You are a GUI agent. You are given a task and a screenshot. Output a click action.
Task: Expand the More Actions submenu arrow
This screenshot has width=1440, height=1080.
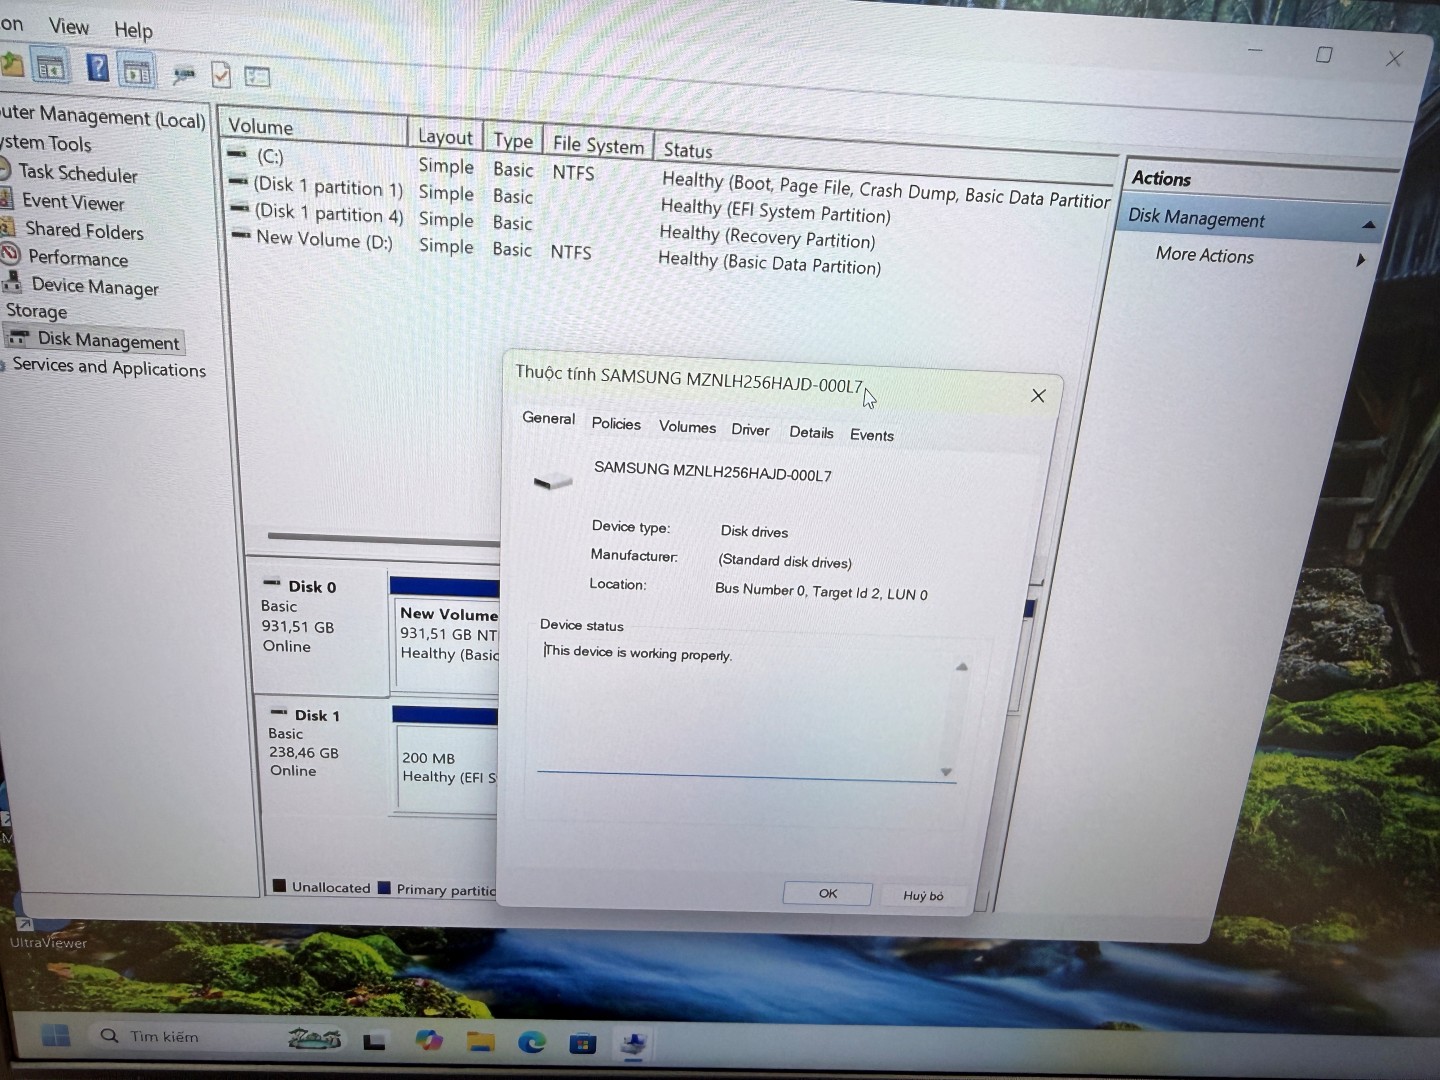(1360, 260)
